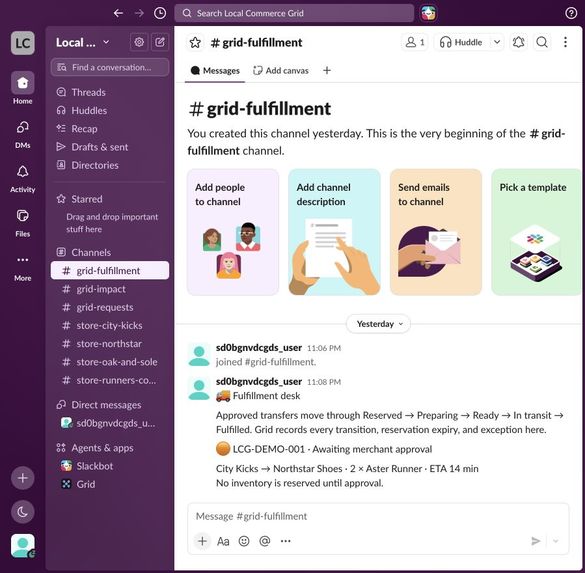Click Add people to channel card
This screenshot has width=585, height=573.
click(233, 232)
